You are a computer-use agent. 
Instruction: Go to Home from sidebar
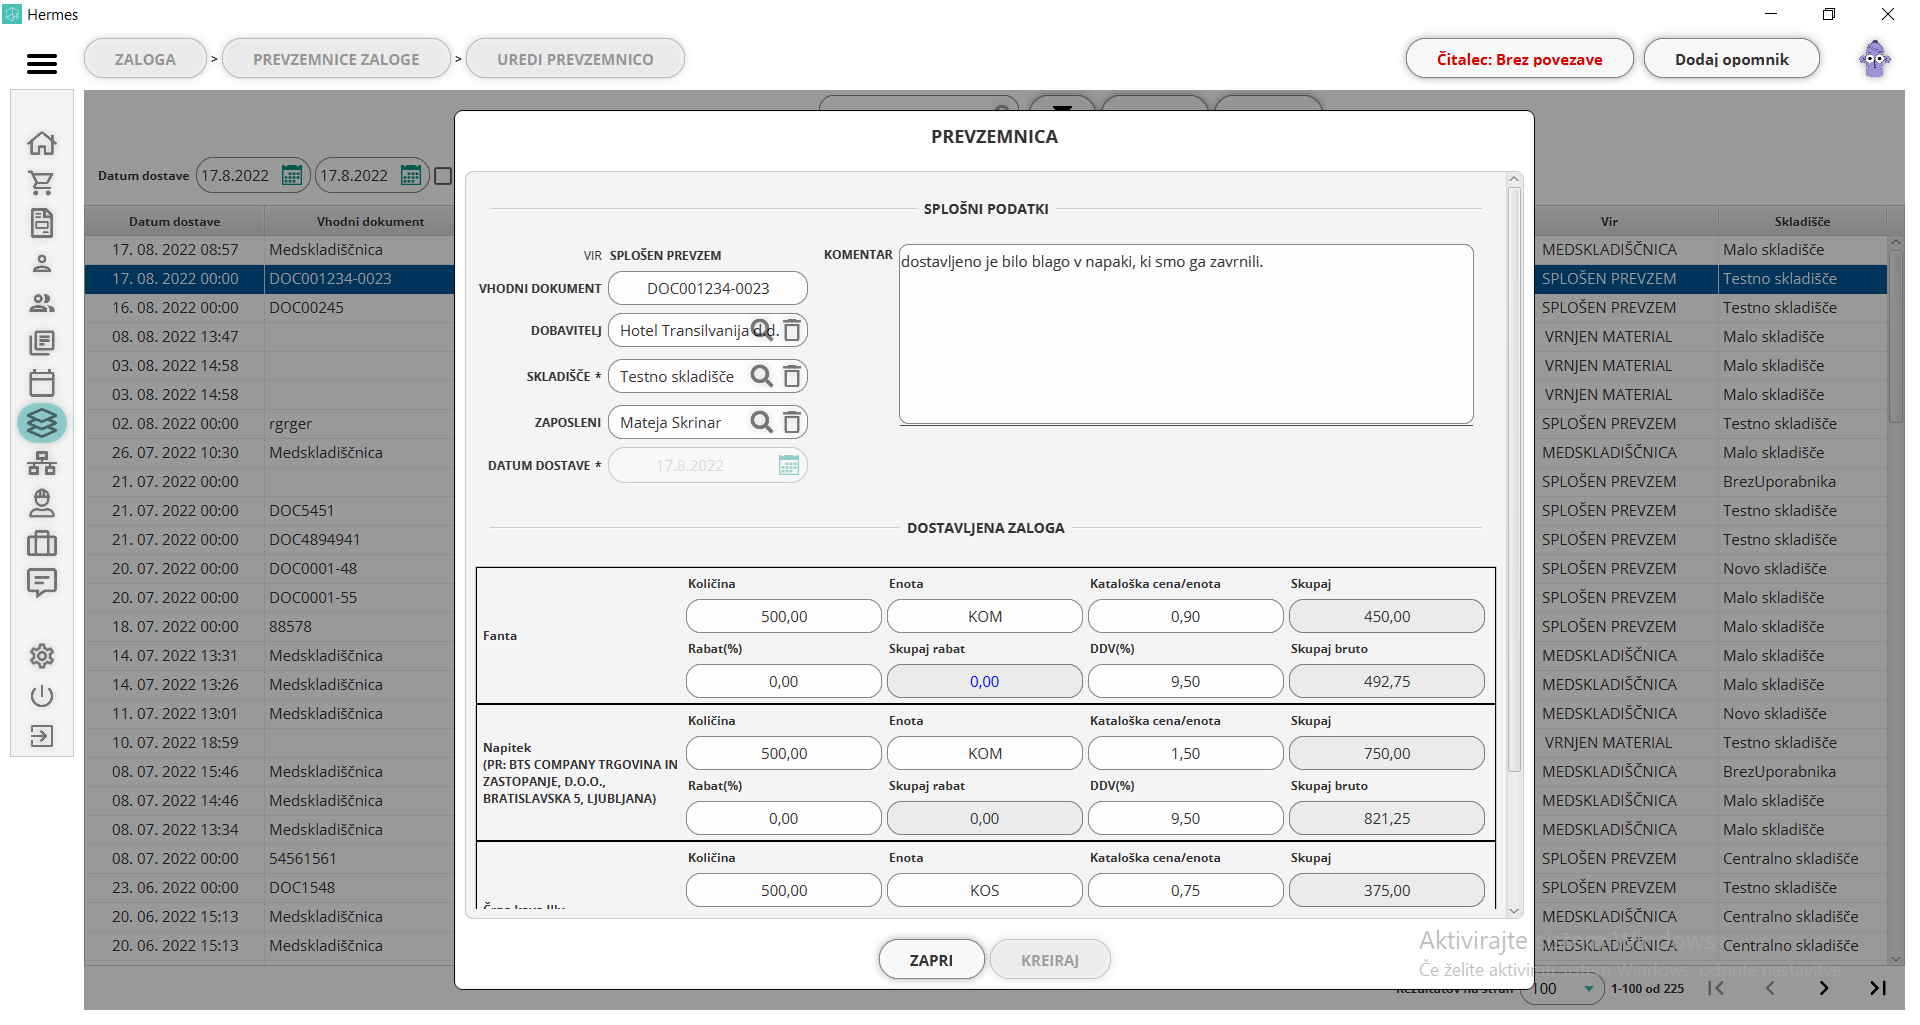(x=42, y=143)
